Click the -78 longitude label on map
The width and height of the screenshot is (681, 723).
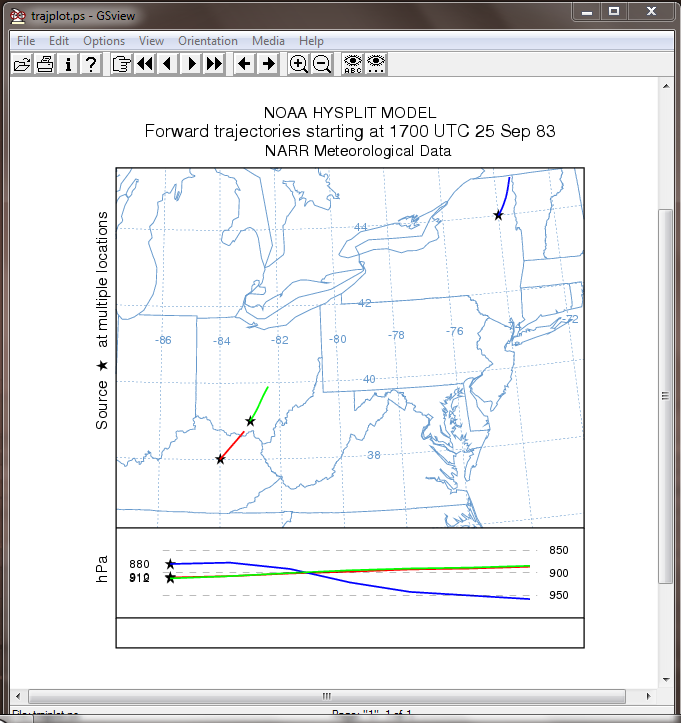396,335
